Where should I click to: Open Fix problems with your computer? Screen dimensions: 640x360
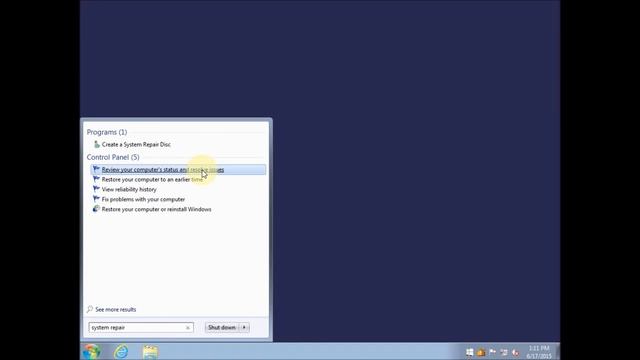143,199
